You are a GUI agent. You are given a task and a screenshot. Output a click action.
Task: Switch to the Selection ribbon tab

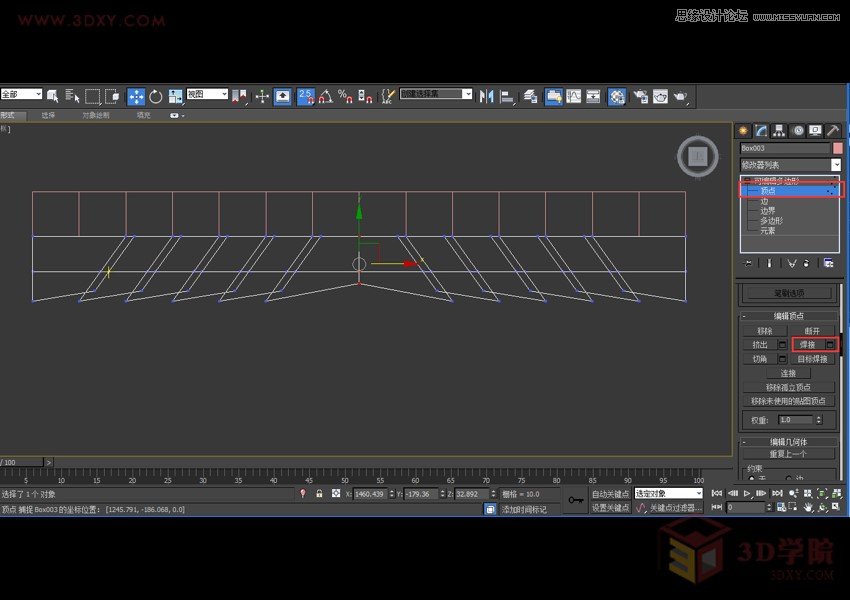[x=48, y=113]
